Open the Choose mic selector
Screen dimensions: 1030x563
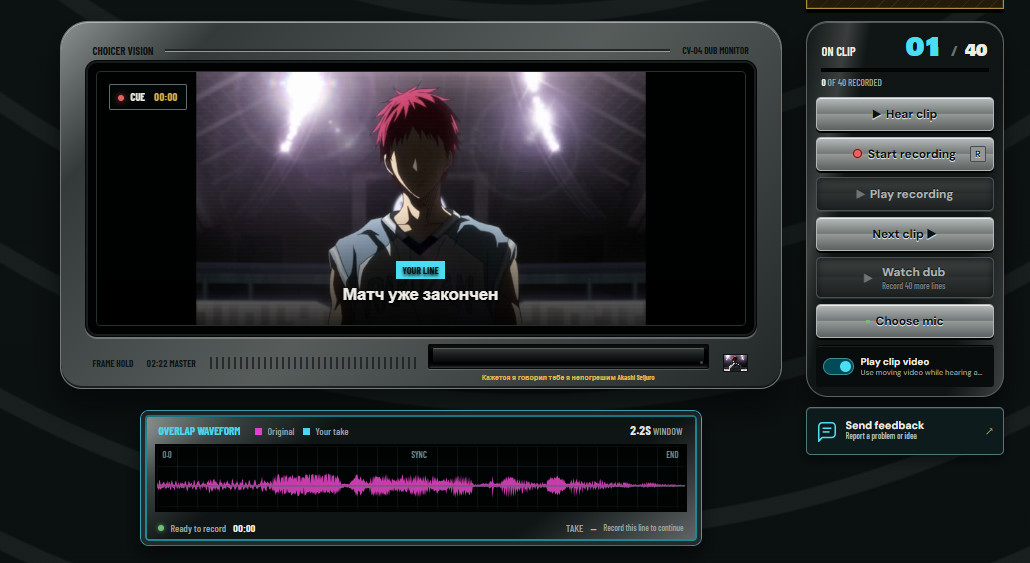[x=905, y=321]
